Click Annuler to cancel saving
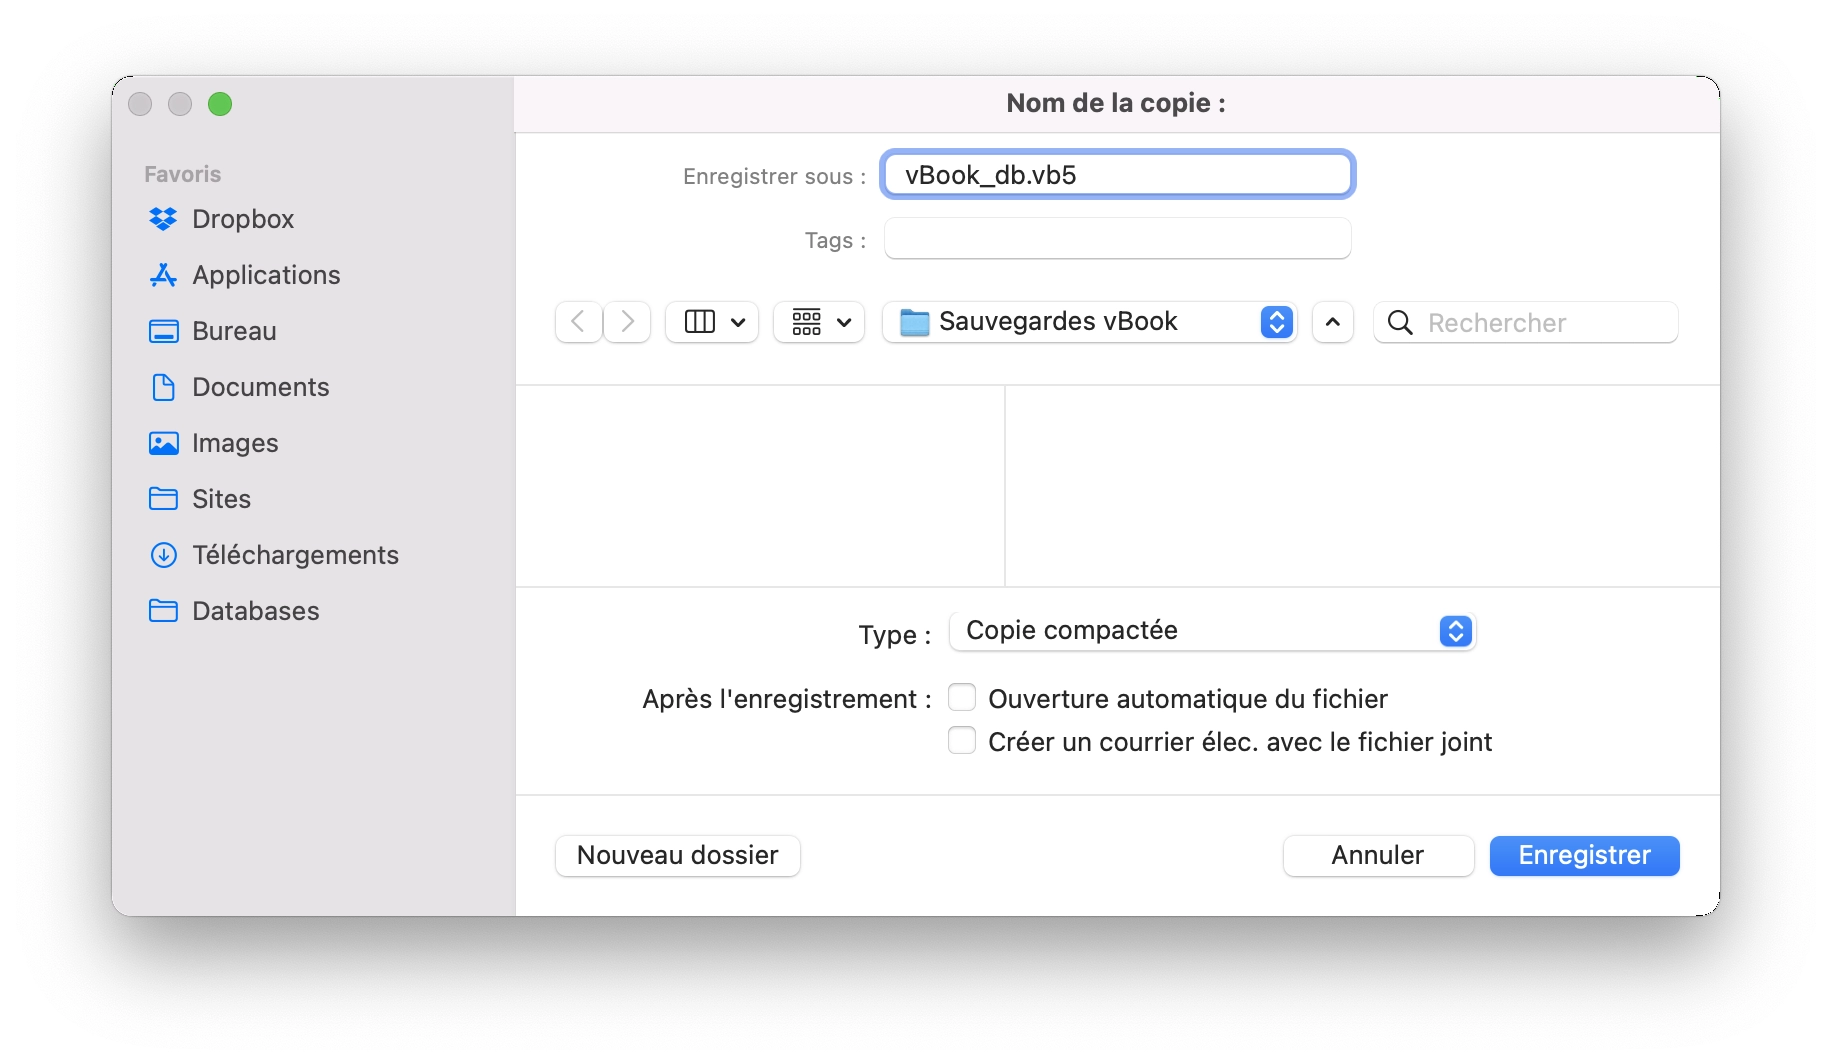This screenshot has height=1064, width=1832. pos(1377,856)
